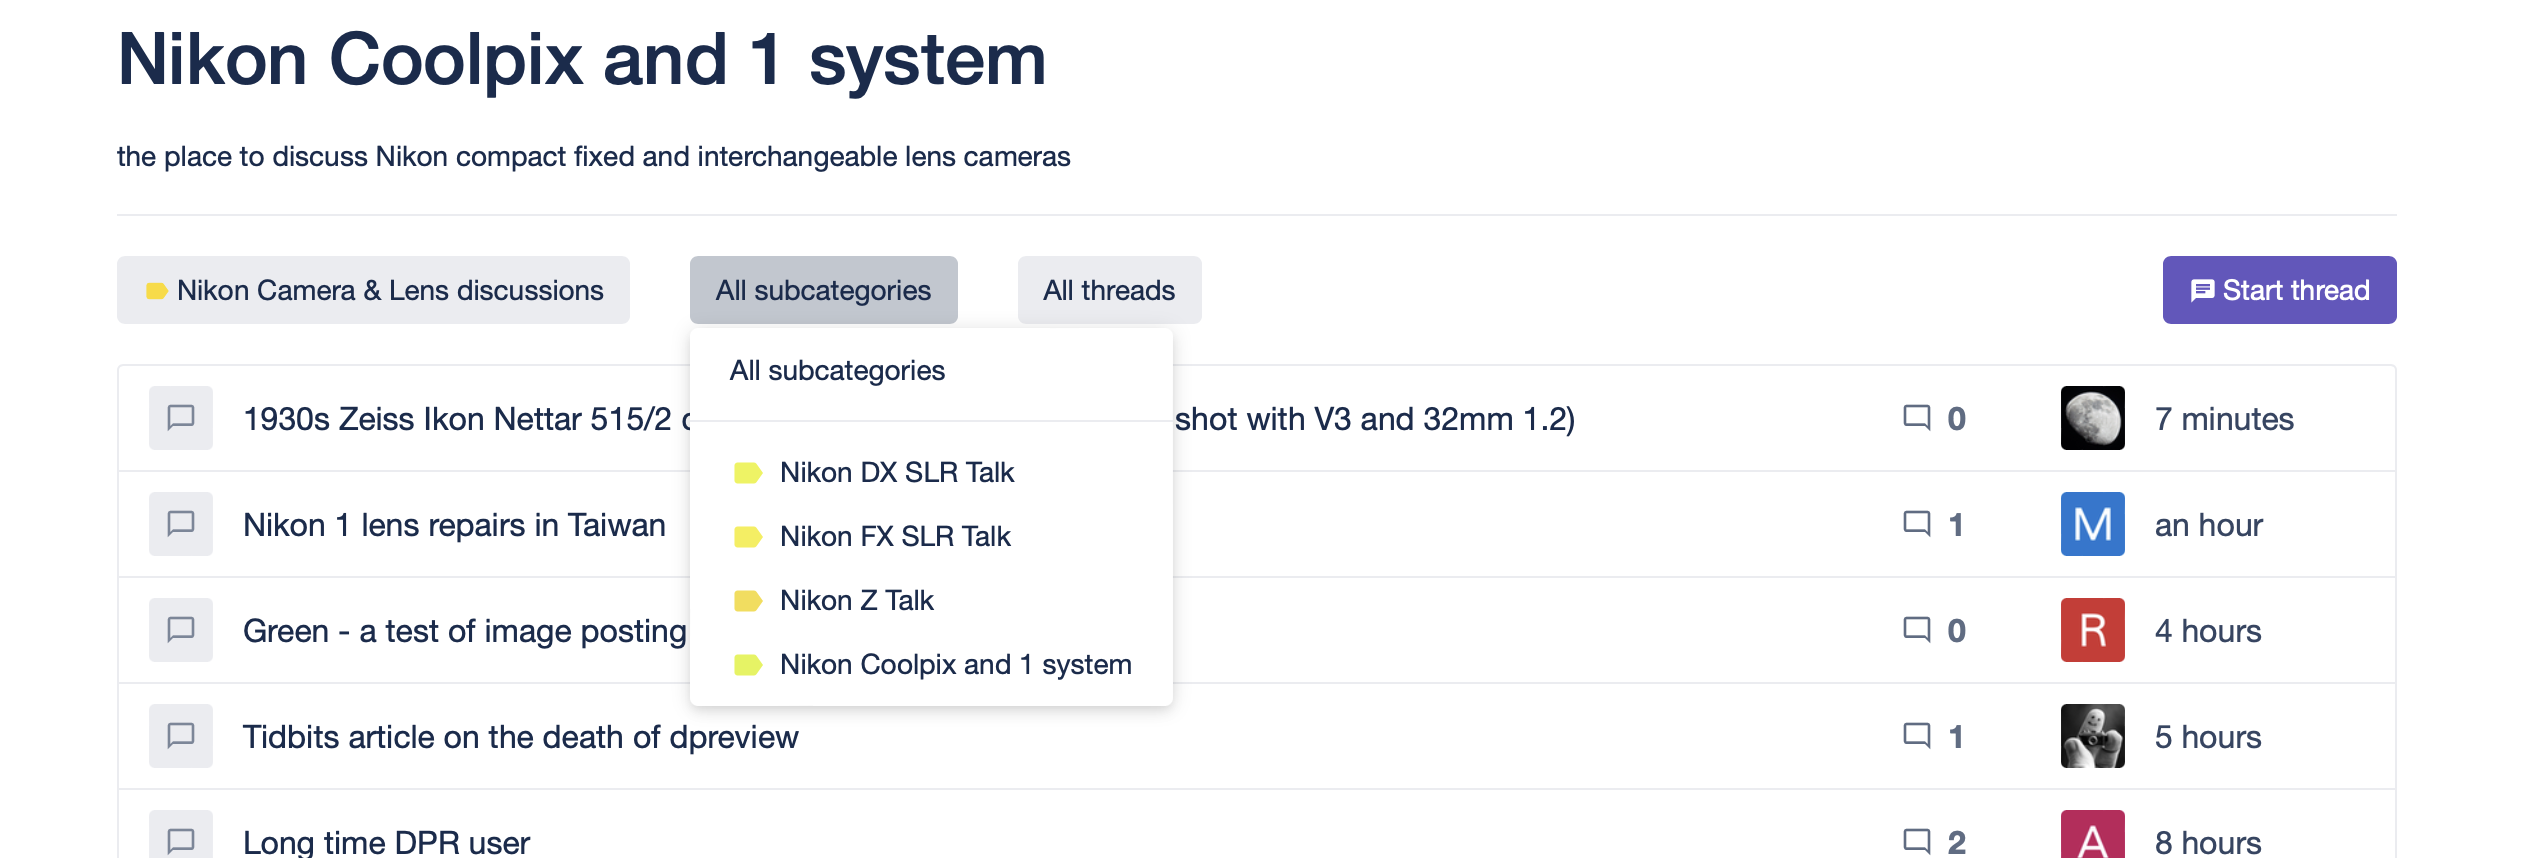Collapse the All subcategories dropdown button

click(823, 290)
